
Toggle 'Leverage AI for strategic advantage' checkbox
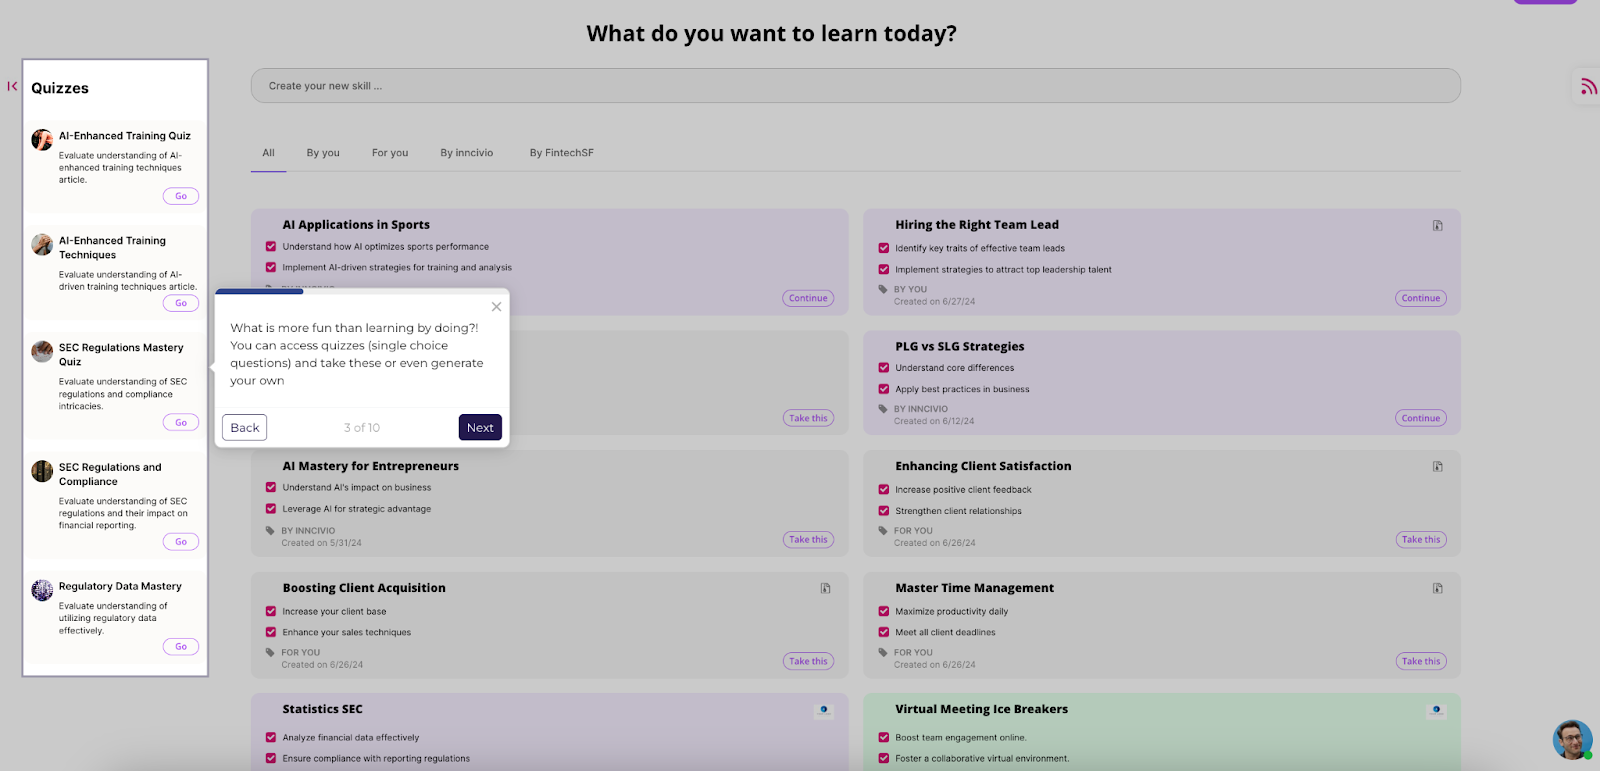point(271,509)
